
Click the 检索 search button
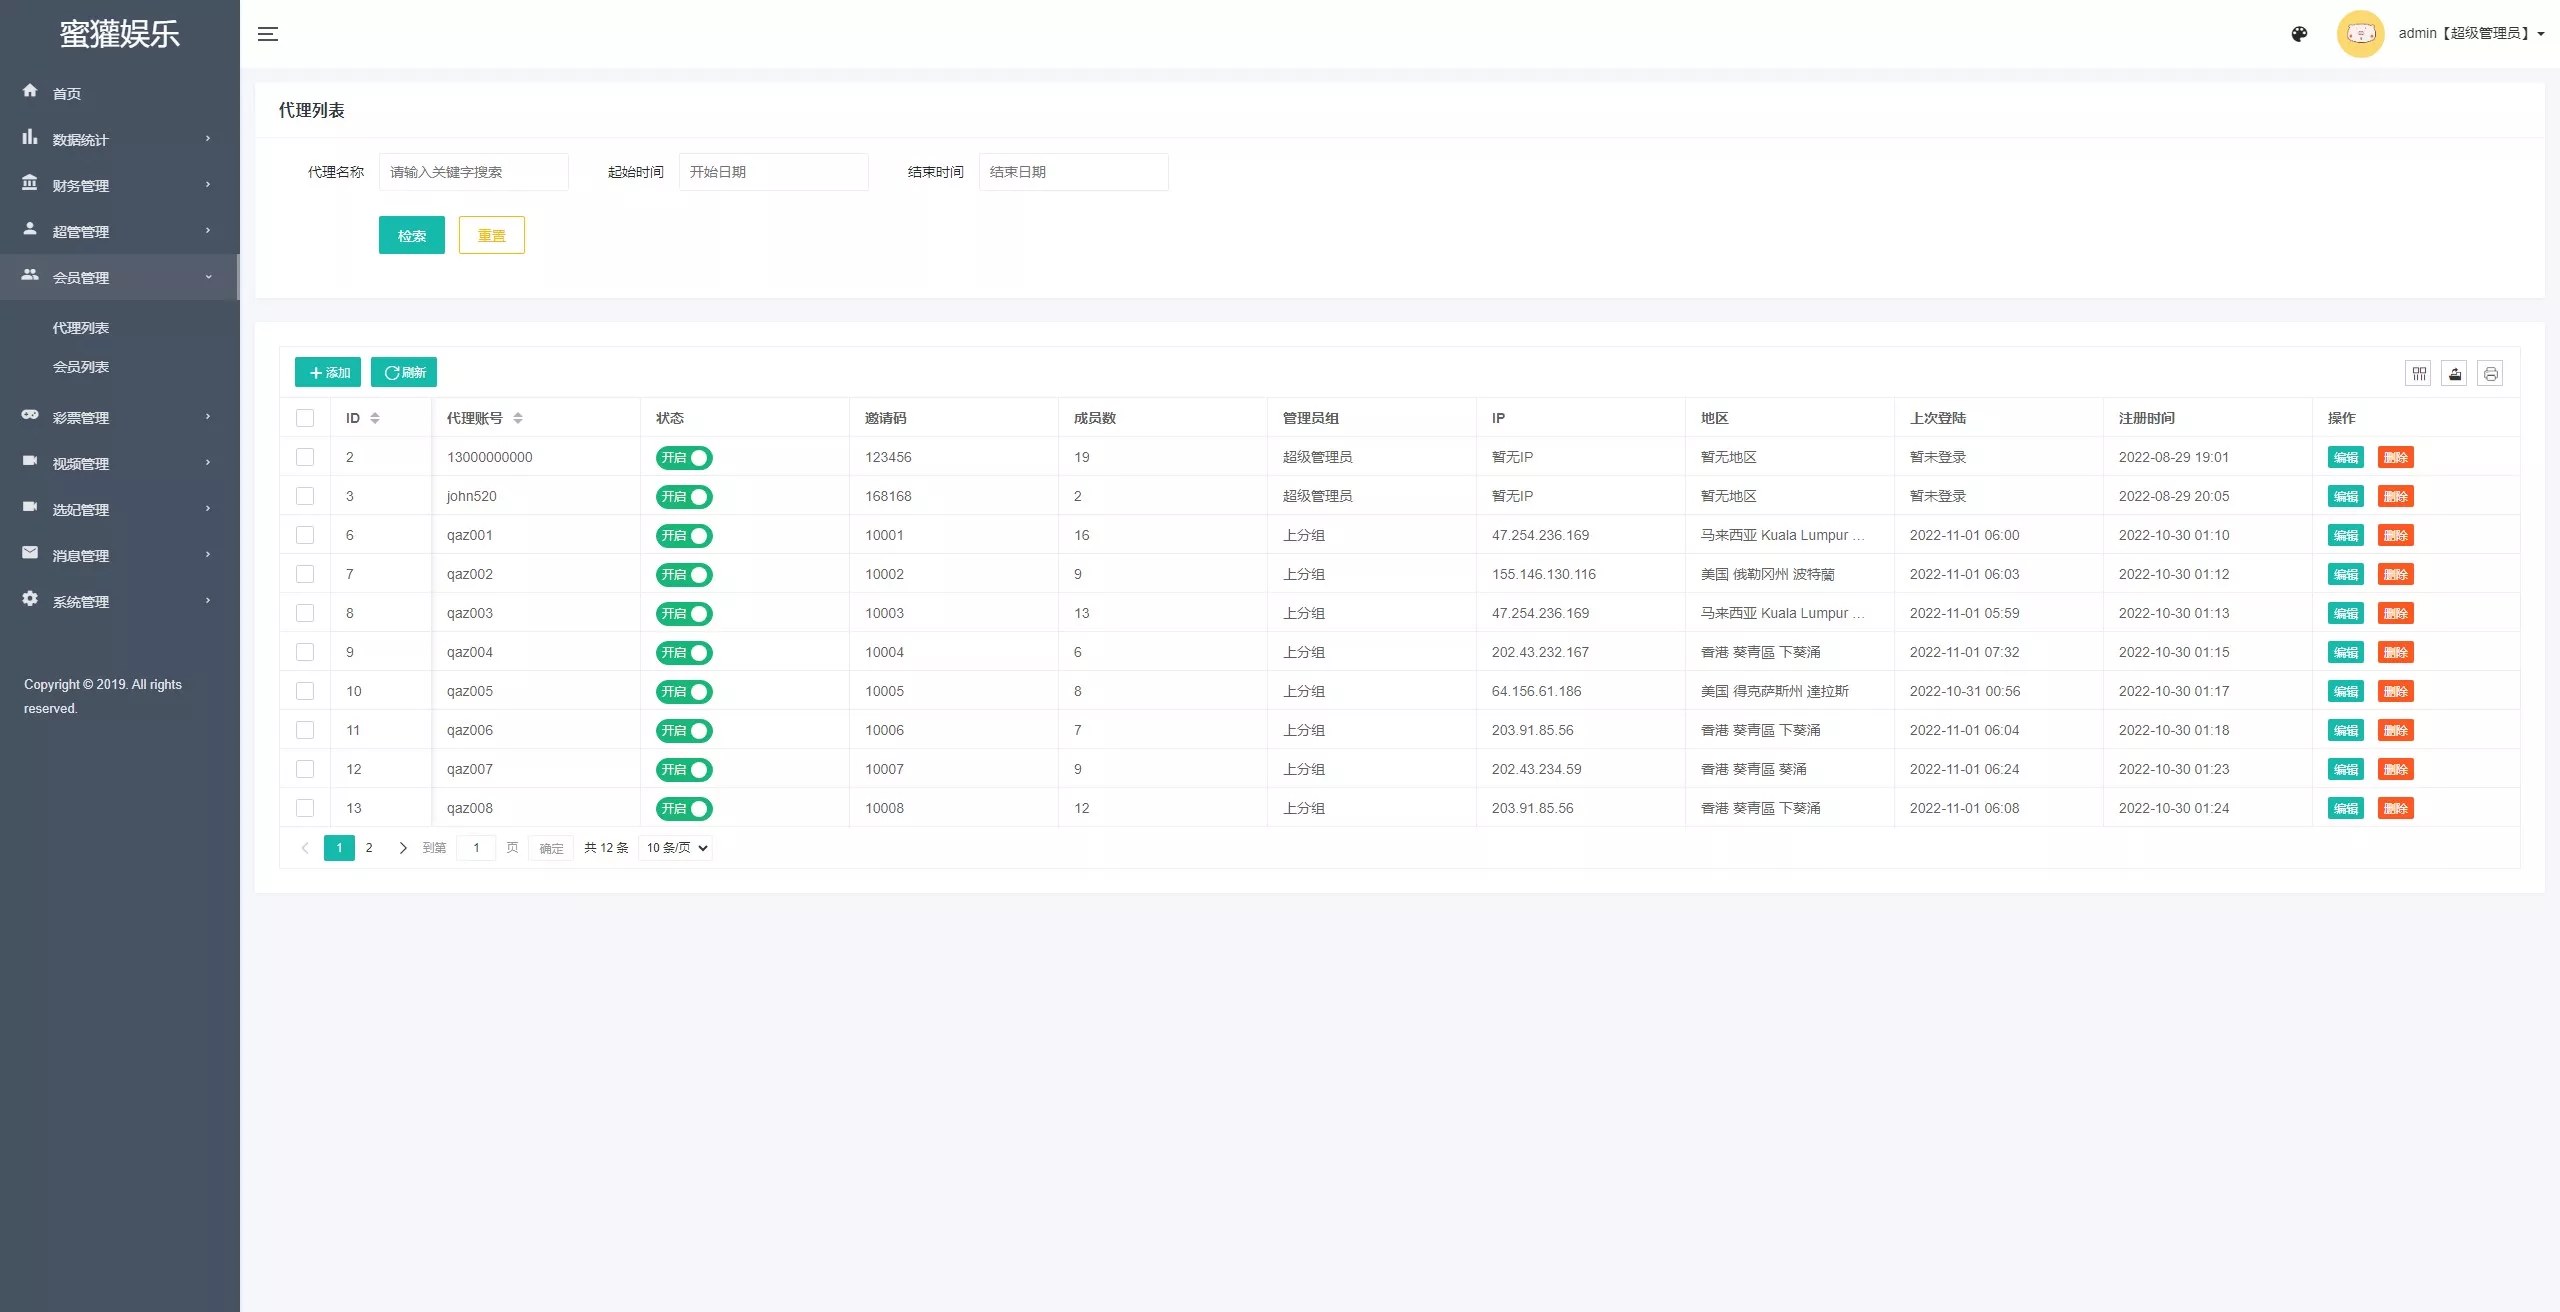tap(412, 235)
